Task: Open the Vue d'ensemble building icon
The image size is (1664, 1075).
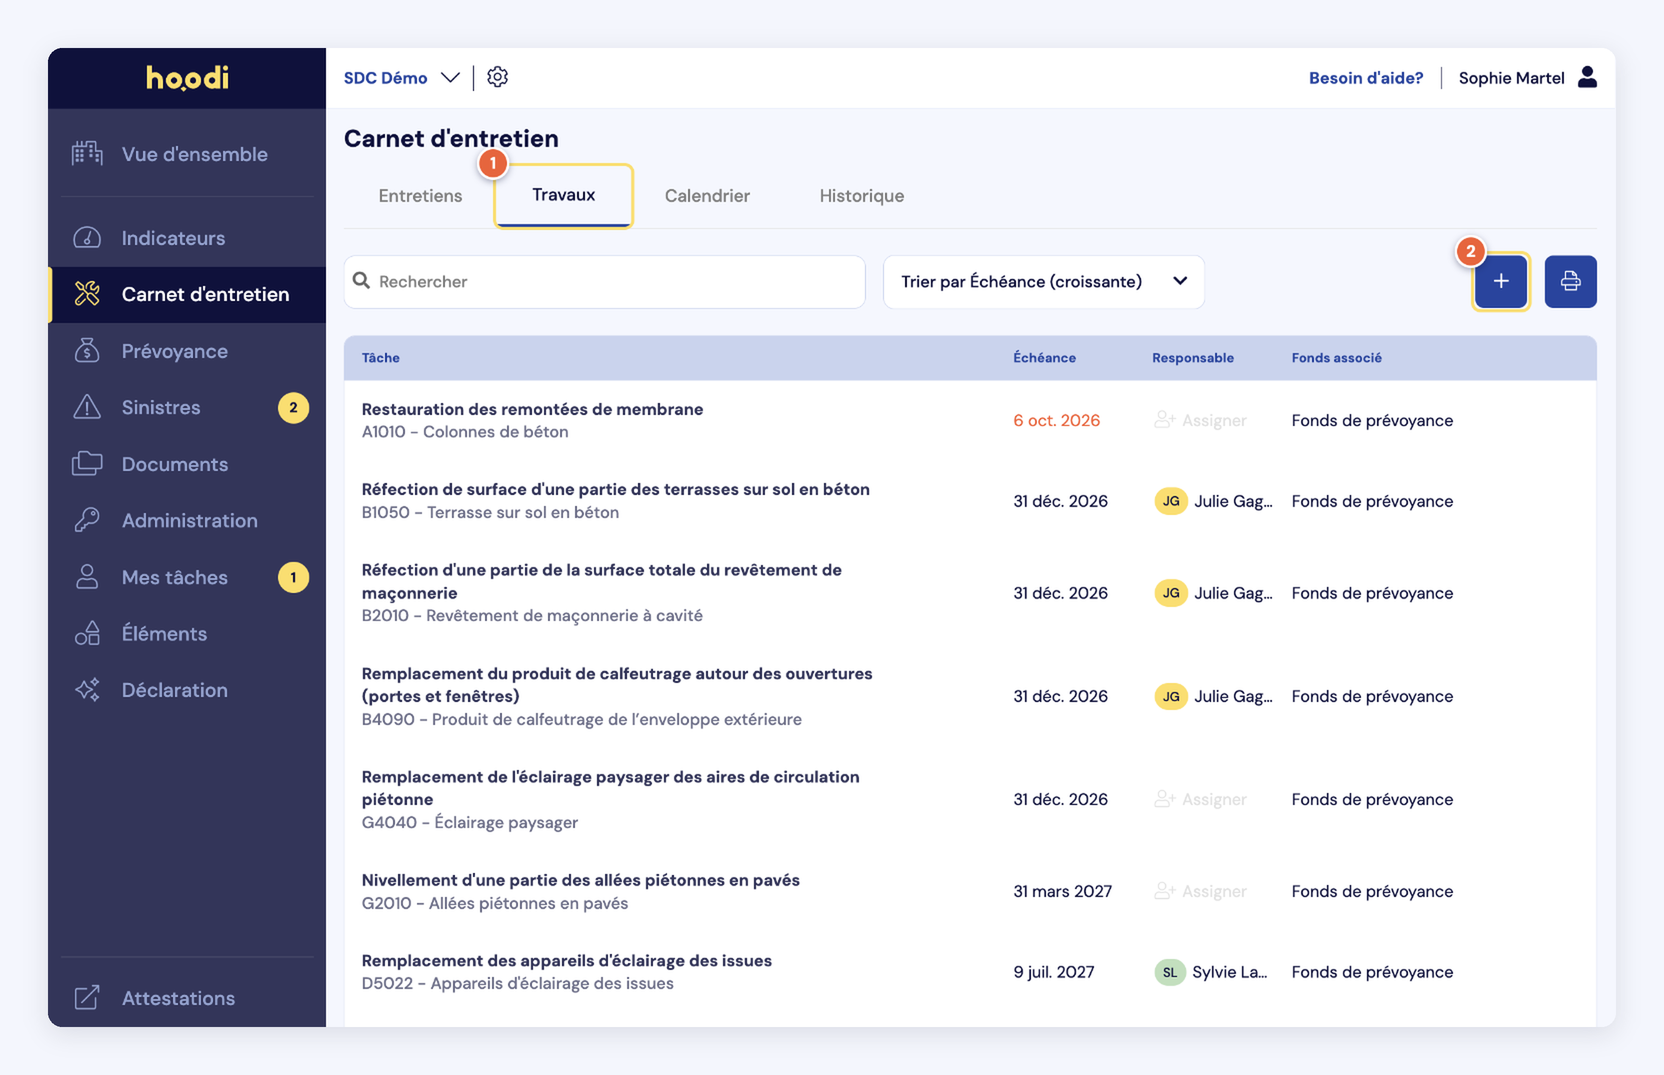Action: click(x=87, y=153)
